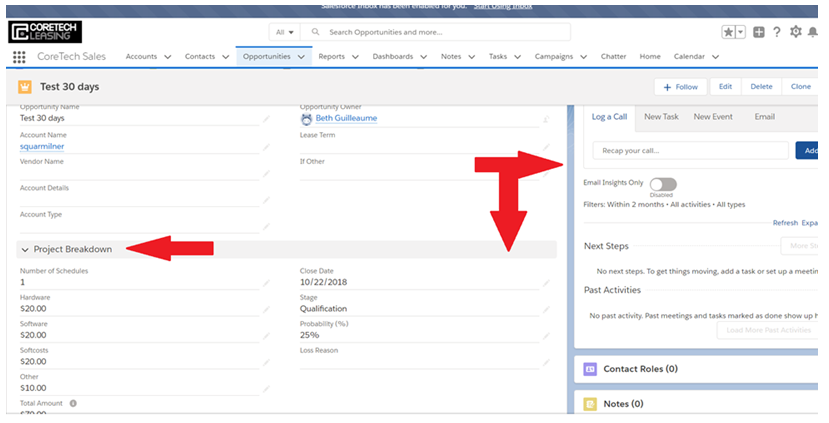Open the Global Actions plus icon
Screen dimensions: 829x423
(759, 32)
